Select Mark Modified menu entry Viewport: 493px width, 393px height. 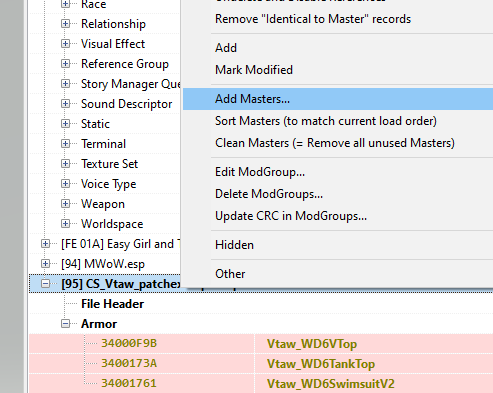(254, 70)
